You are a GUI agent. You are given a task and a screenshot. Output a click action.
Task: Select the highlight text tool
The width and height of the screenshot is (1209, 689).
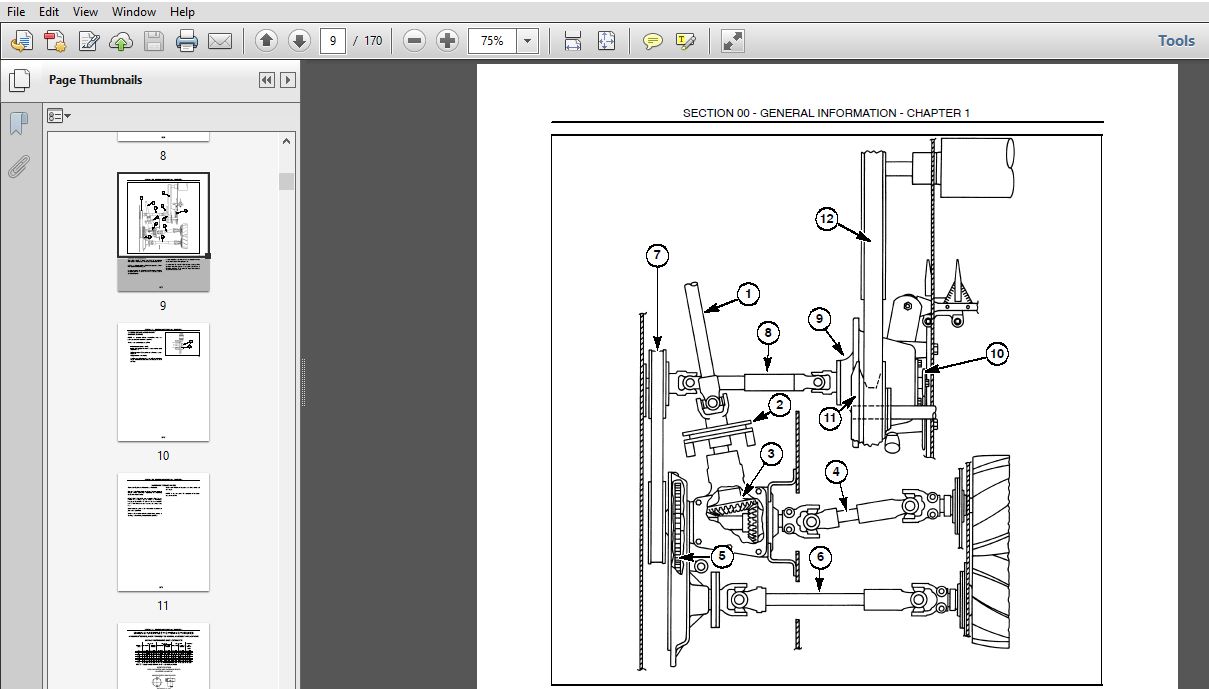pyautogui.click(x=685, y=41)
